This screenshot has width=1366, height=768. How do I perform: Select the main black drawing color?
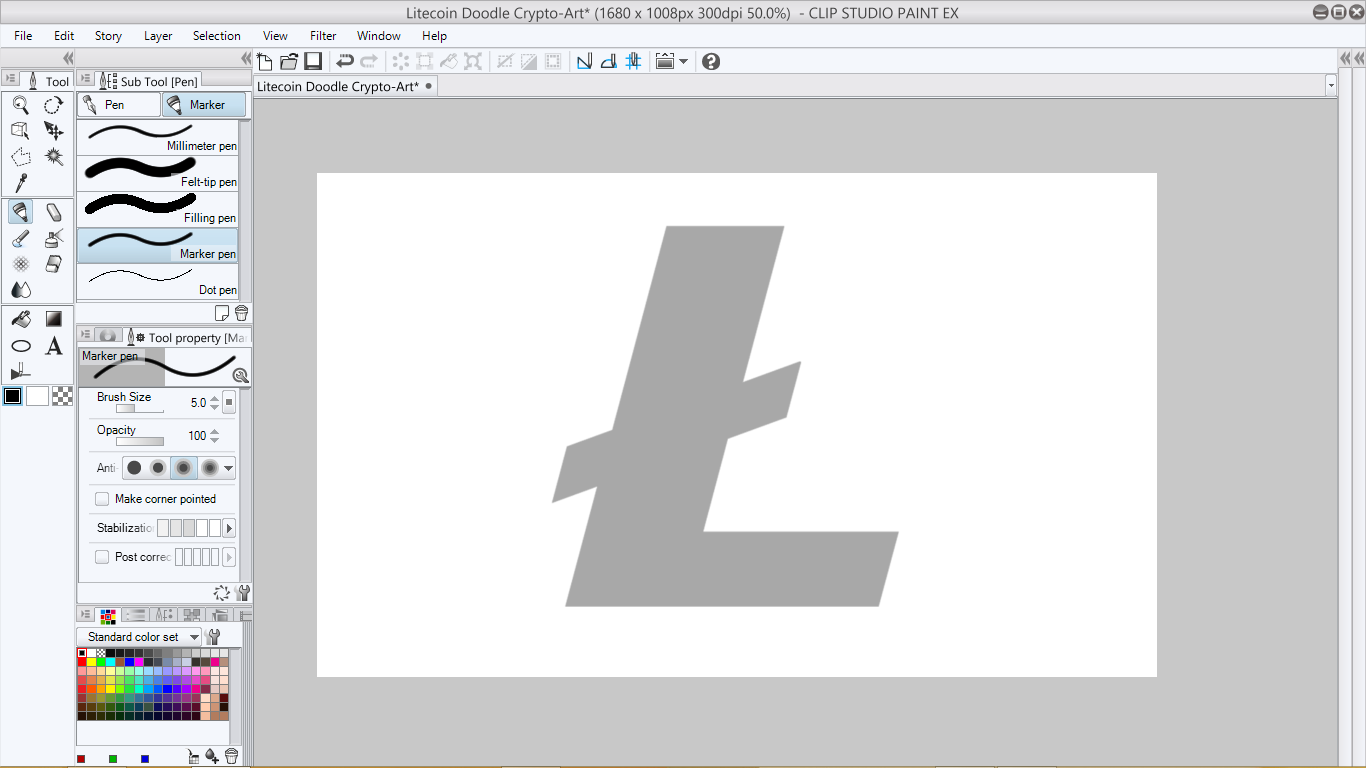12,396
